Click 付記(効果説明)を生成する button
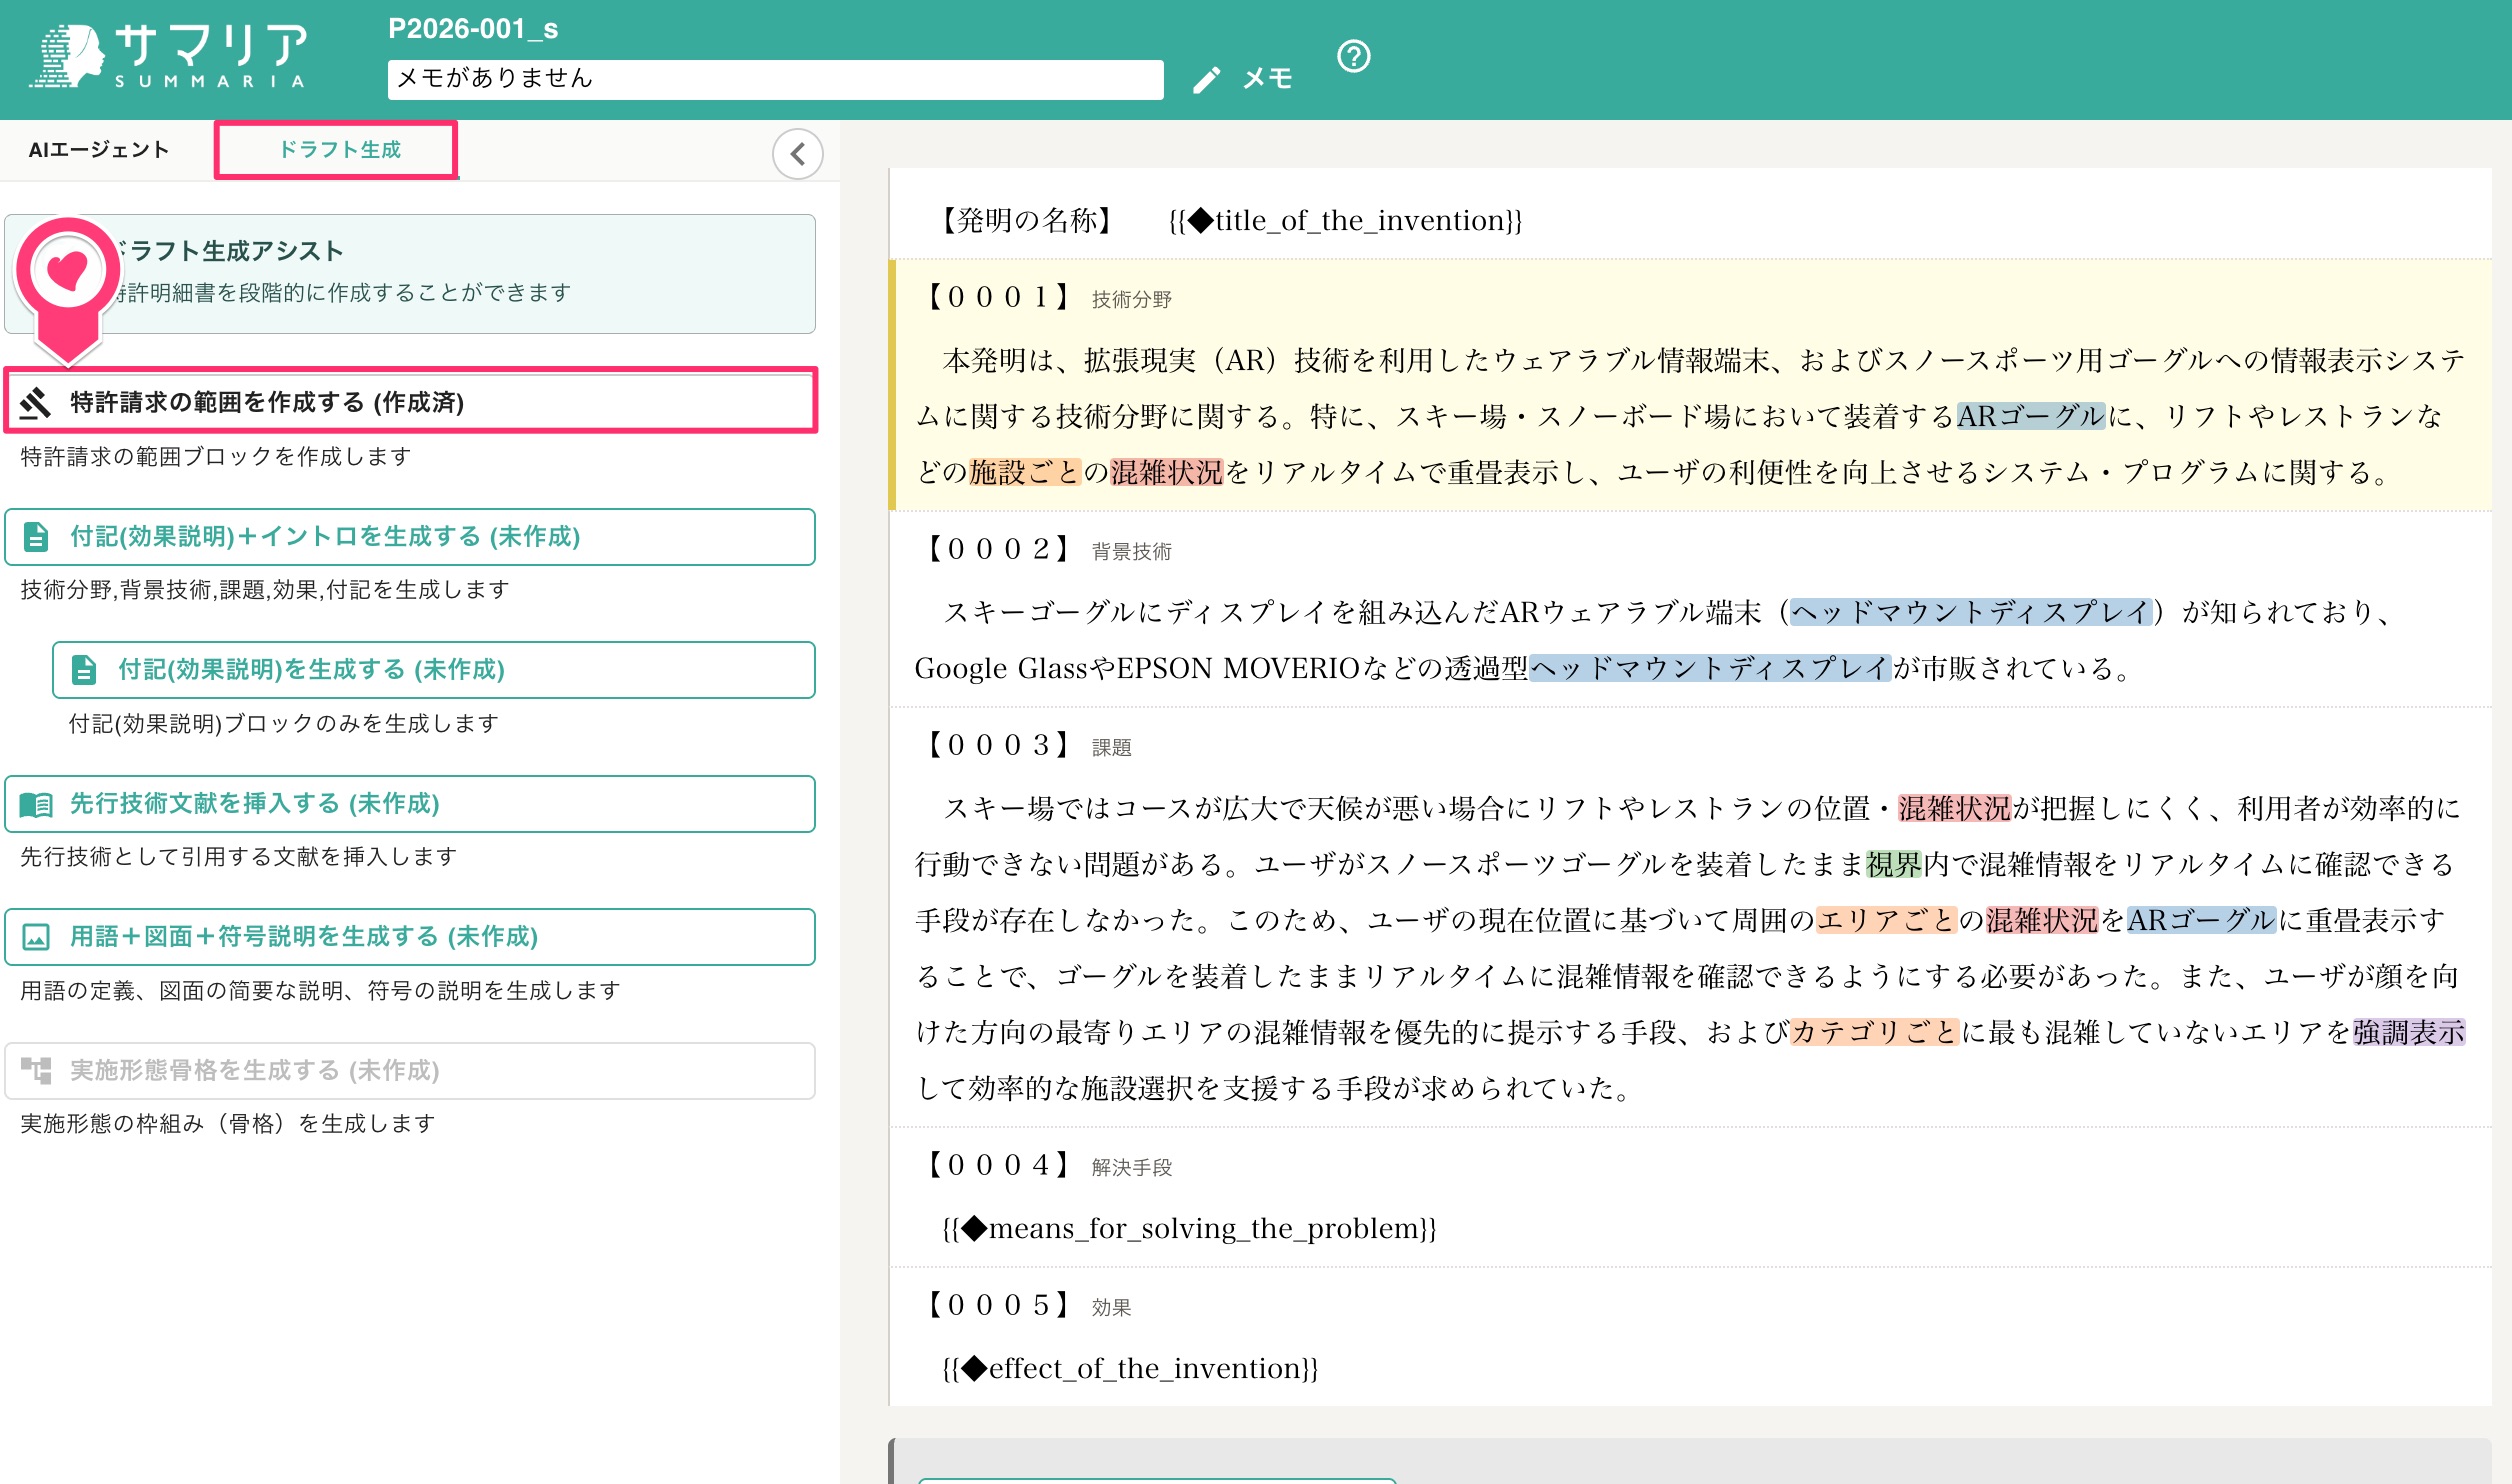 point(434,670)
